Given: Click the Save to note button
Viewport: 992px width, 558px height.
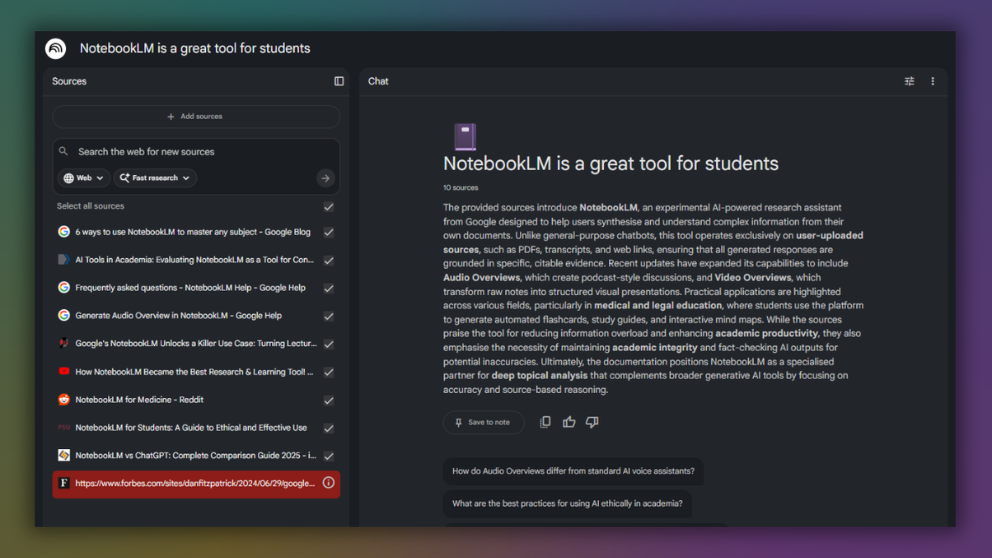Looking at the screenshot, I should [483, 422].
